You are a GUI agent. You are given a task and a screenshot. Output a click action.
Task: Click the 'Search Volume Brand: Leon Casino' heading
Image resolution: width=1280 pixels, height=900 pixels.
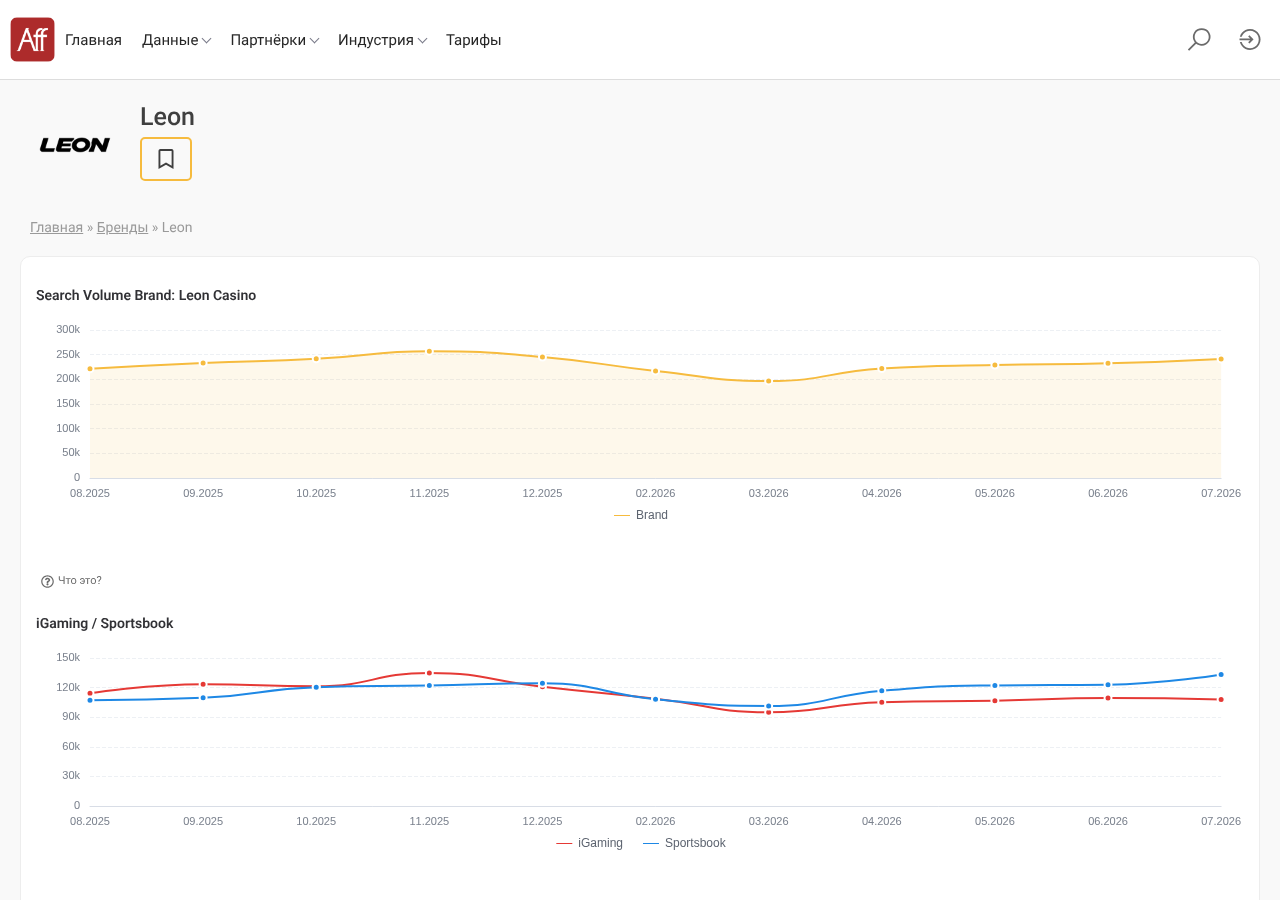(x=146, y=295)
